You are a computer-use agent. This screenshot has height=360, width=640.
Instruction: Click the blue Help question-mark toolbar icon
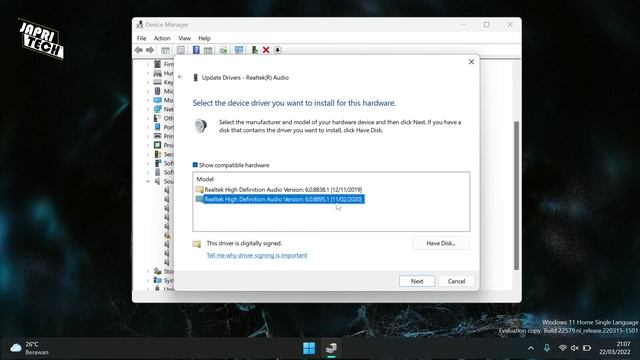196,50
